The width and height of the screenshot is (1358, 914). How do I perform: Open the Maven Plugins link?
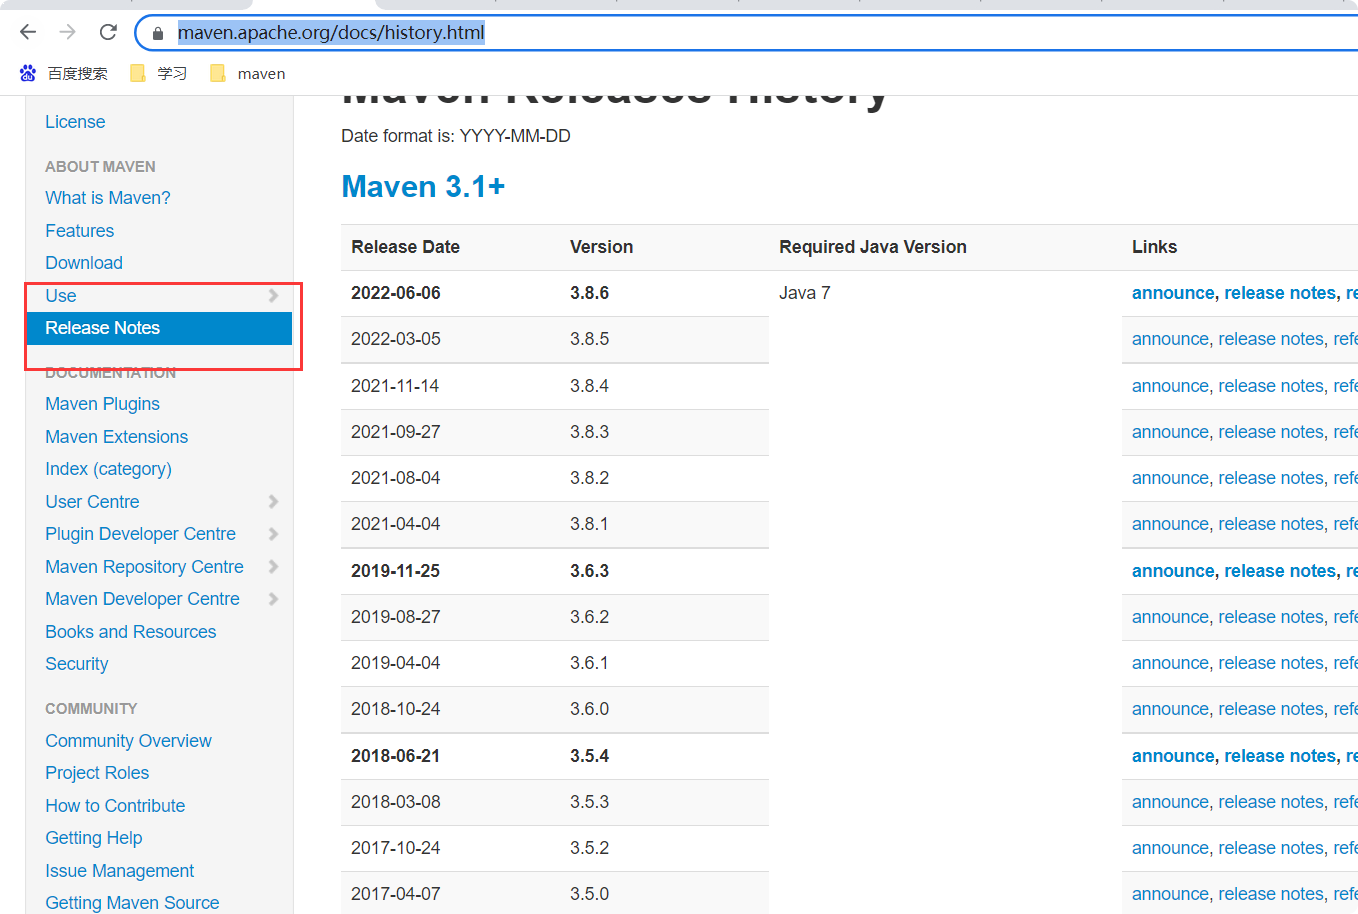point(102,404)
